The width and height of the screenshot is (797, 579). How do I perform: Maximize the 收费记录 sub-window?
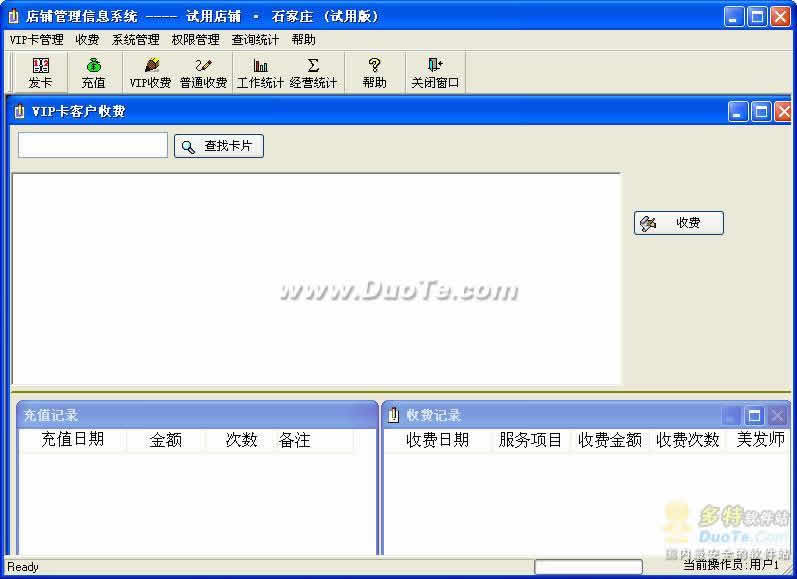tap(755, 415)
